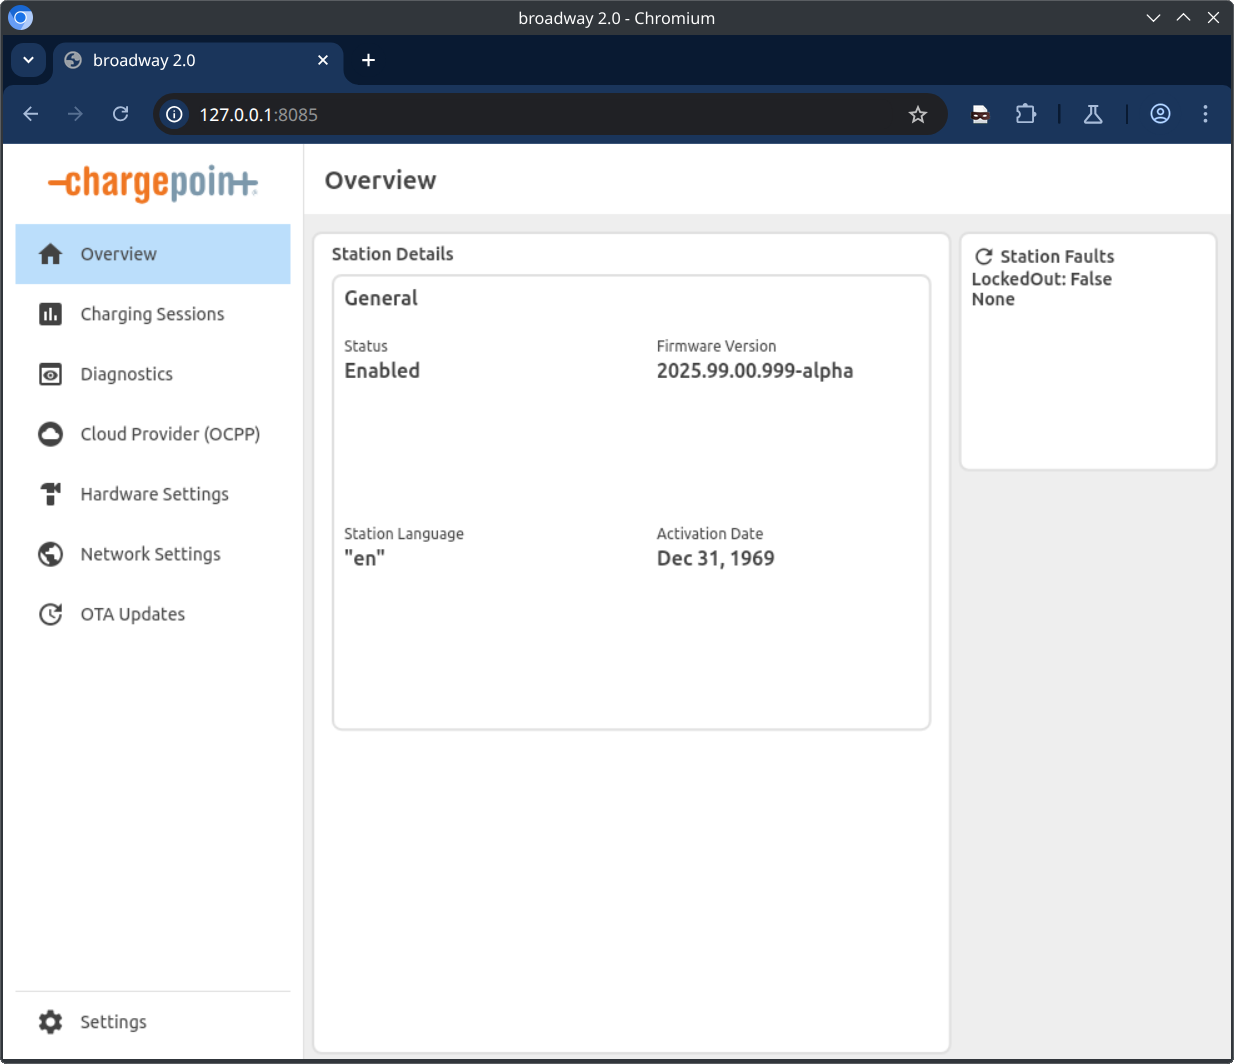Click the Overview home icon in sidebar
The image size is (1234, 1064).
coord(50,254)
